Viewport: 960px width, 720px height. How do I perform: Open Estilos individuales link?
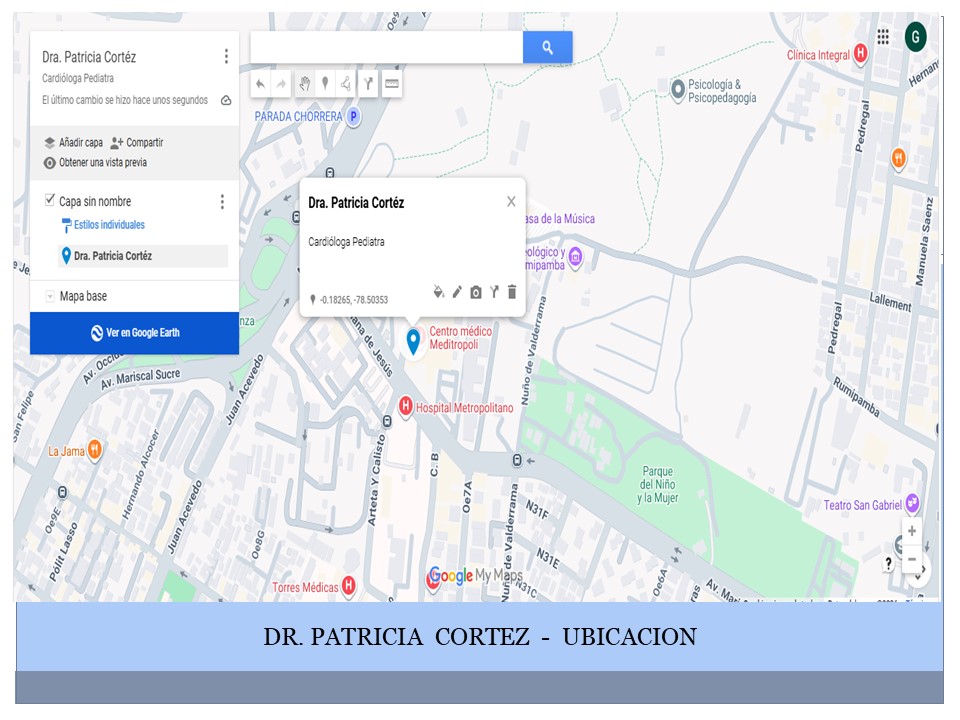pos(103,225)
